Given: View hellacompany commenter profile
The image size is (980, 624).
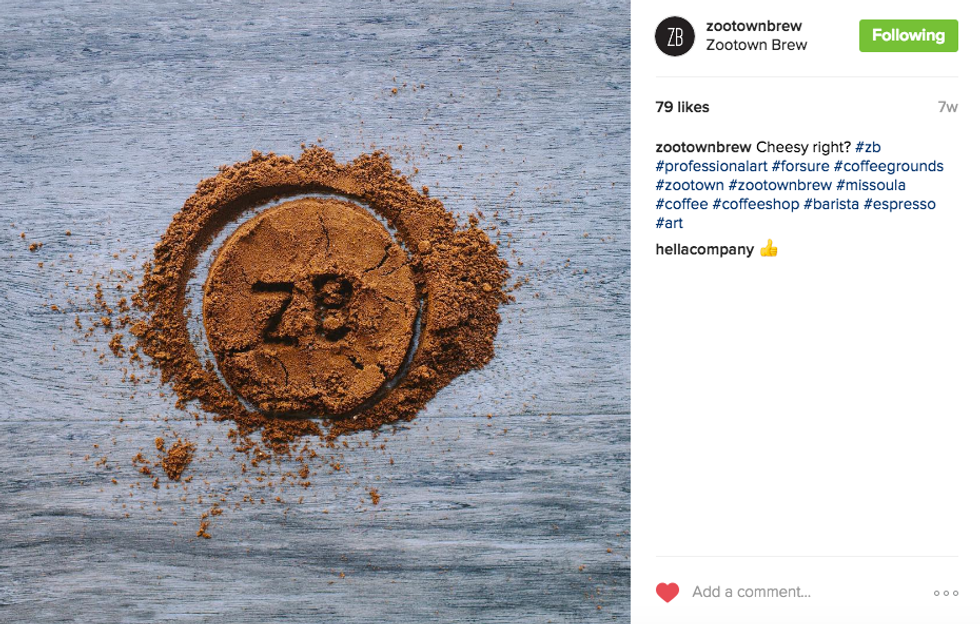Looking at the screenshot, I should pyautogui.click(x=704, y=249).
